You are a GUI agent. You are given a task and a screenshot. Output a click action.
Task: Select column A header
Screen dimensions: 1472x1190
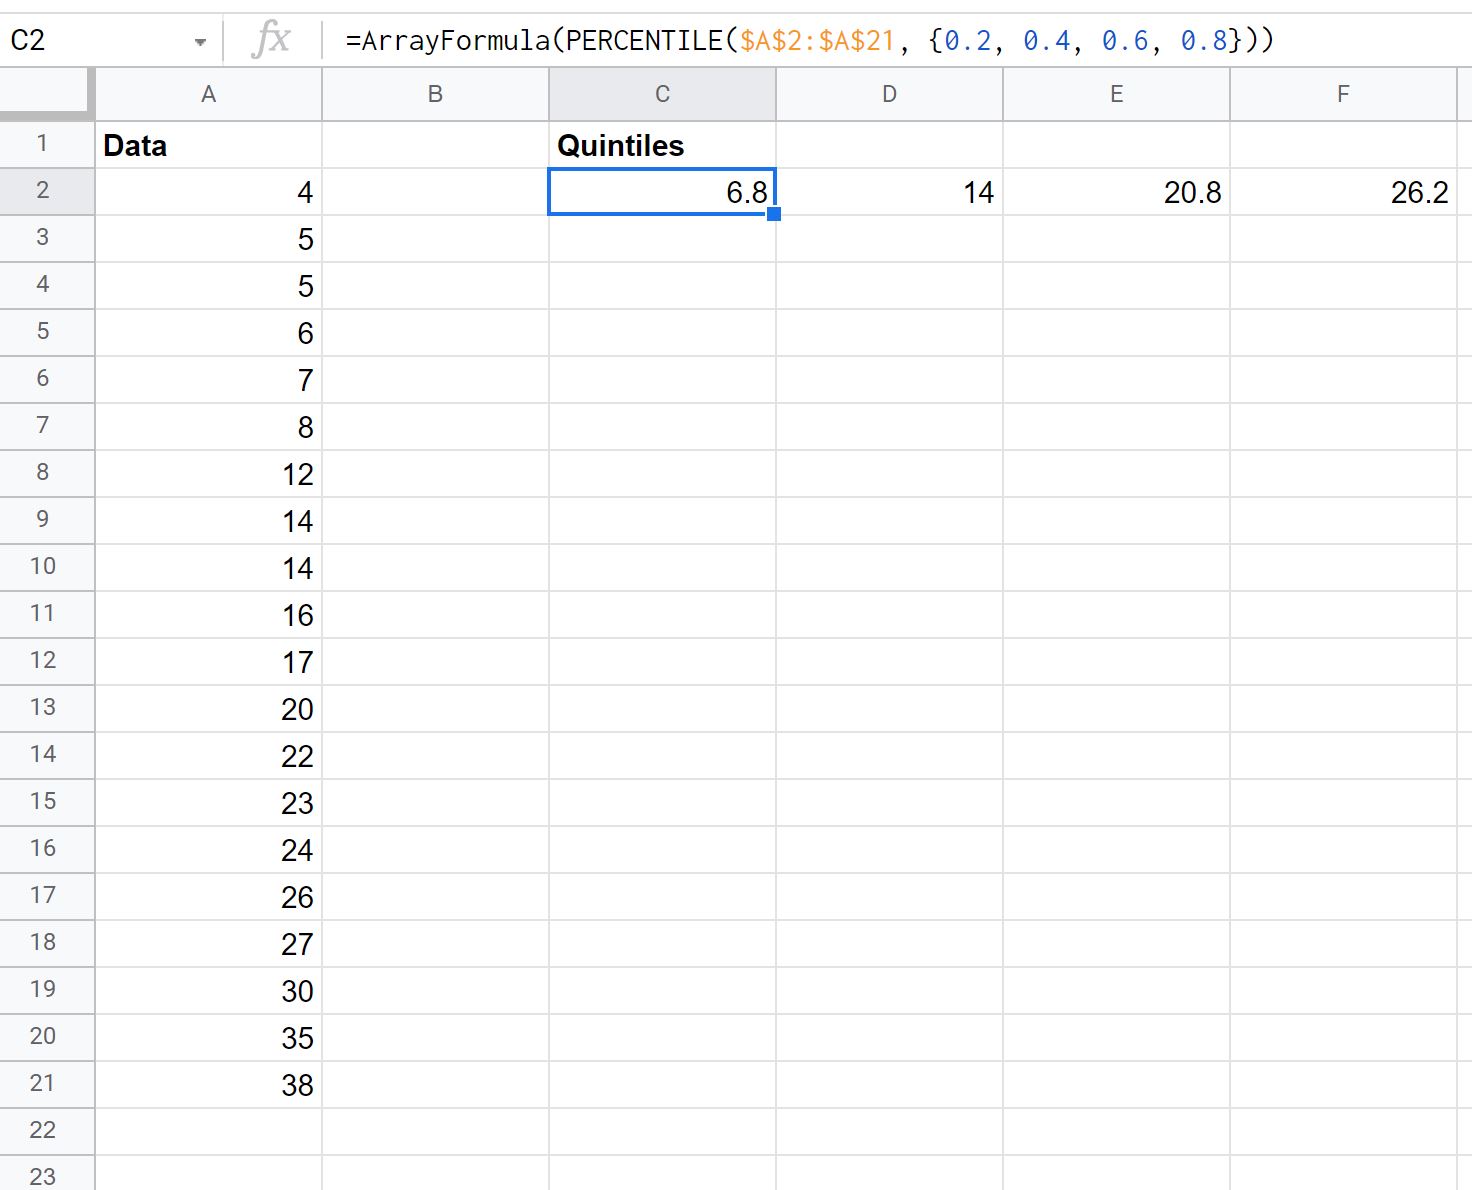point(207,93)
